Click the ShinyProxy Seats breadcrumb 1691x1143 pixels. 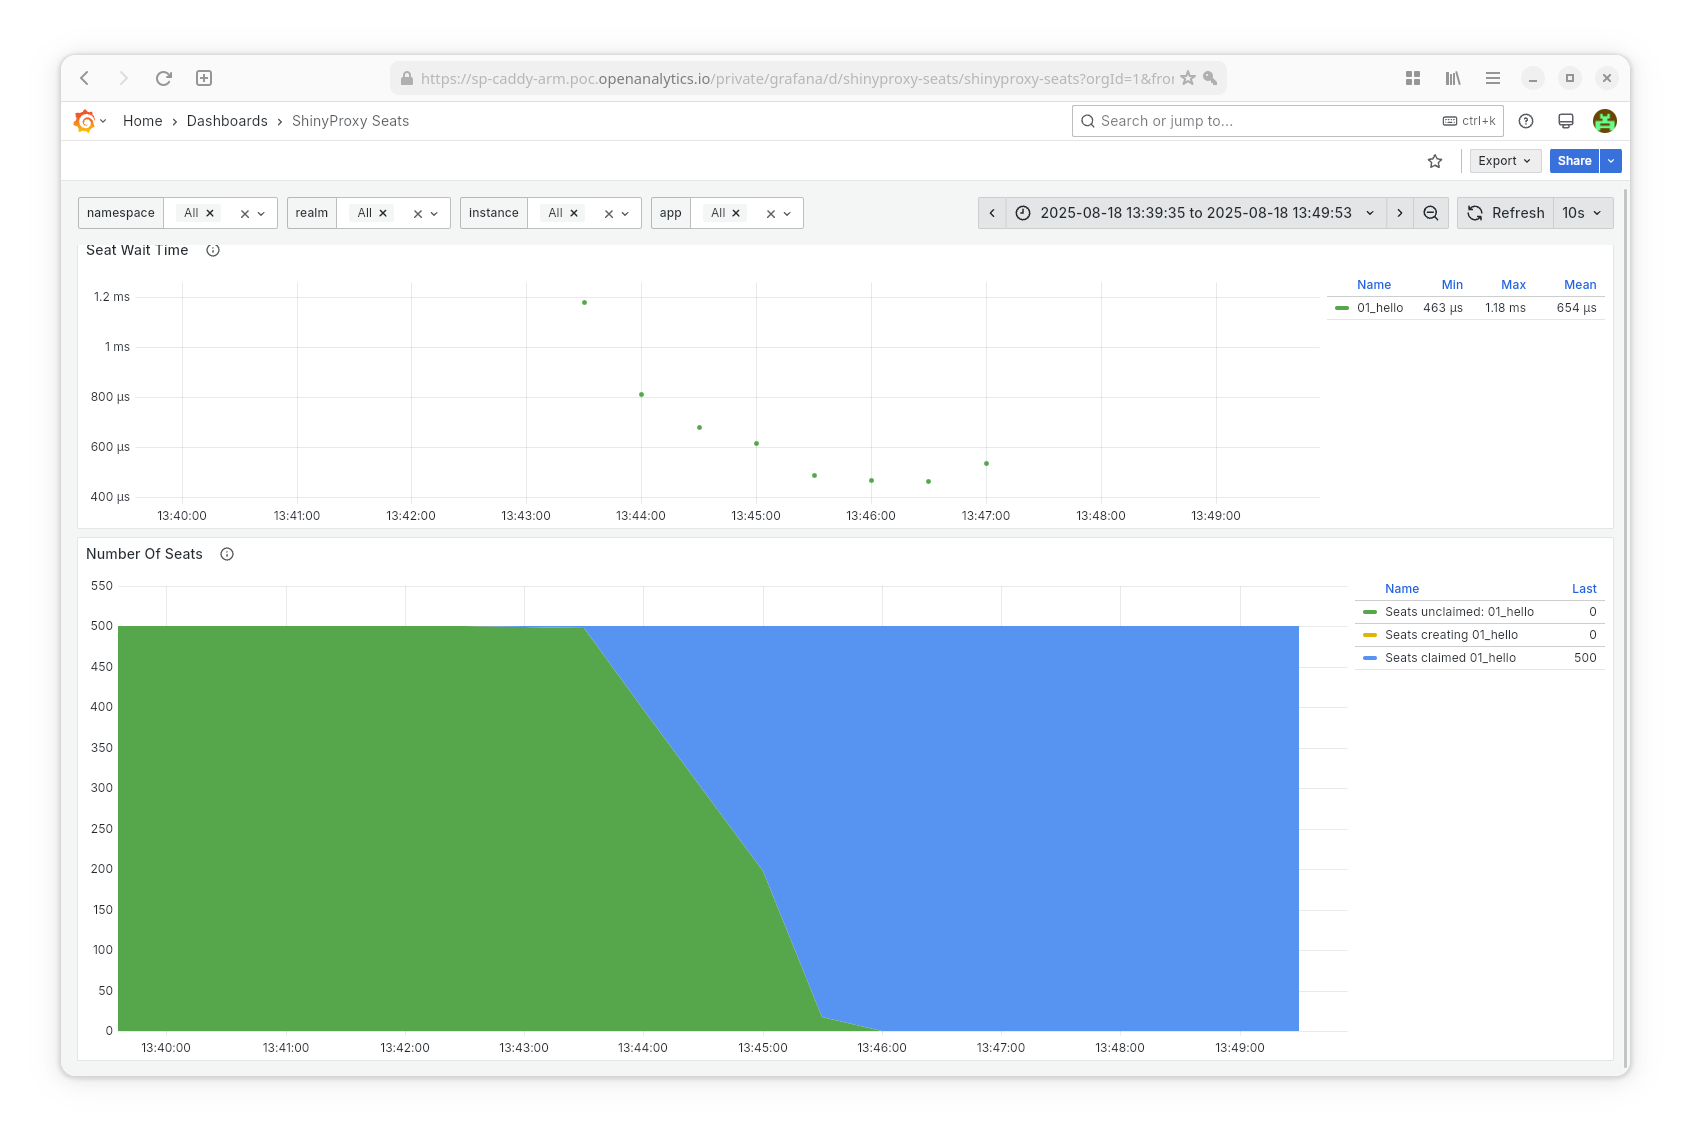350,121
